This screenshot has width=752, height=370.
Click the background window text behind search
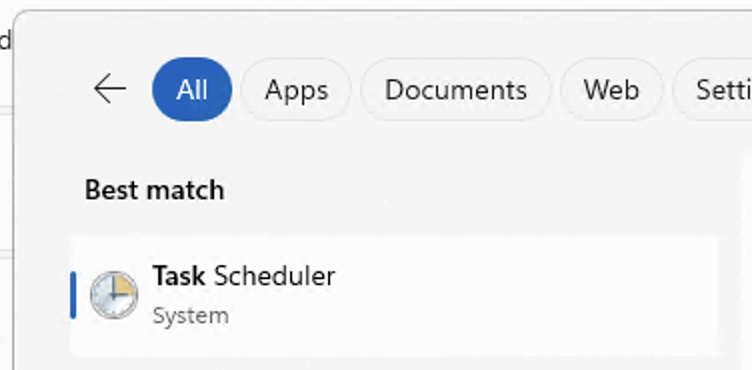[5, 41]
